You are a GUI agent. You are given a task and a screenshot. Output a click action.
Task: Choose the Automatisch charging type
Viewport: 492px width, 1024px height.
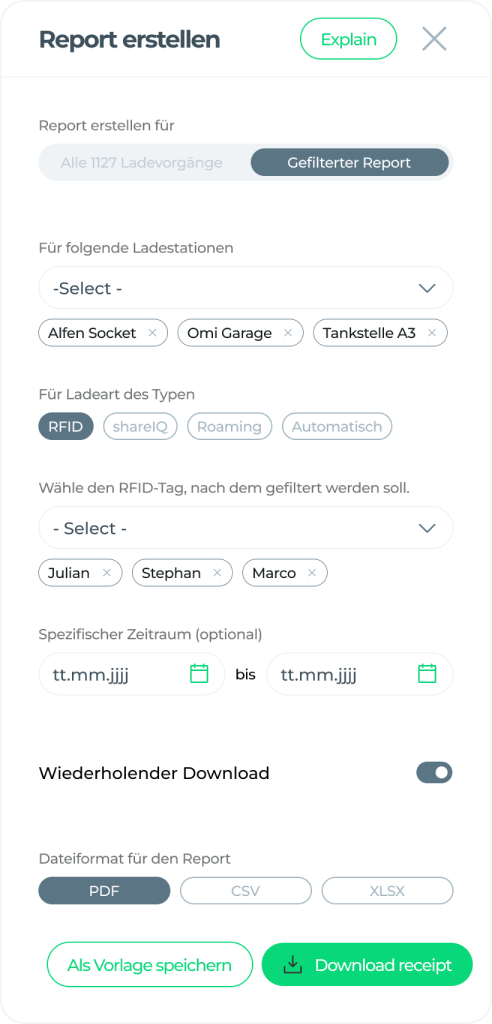pos(336,427)
